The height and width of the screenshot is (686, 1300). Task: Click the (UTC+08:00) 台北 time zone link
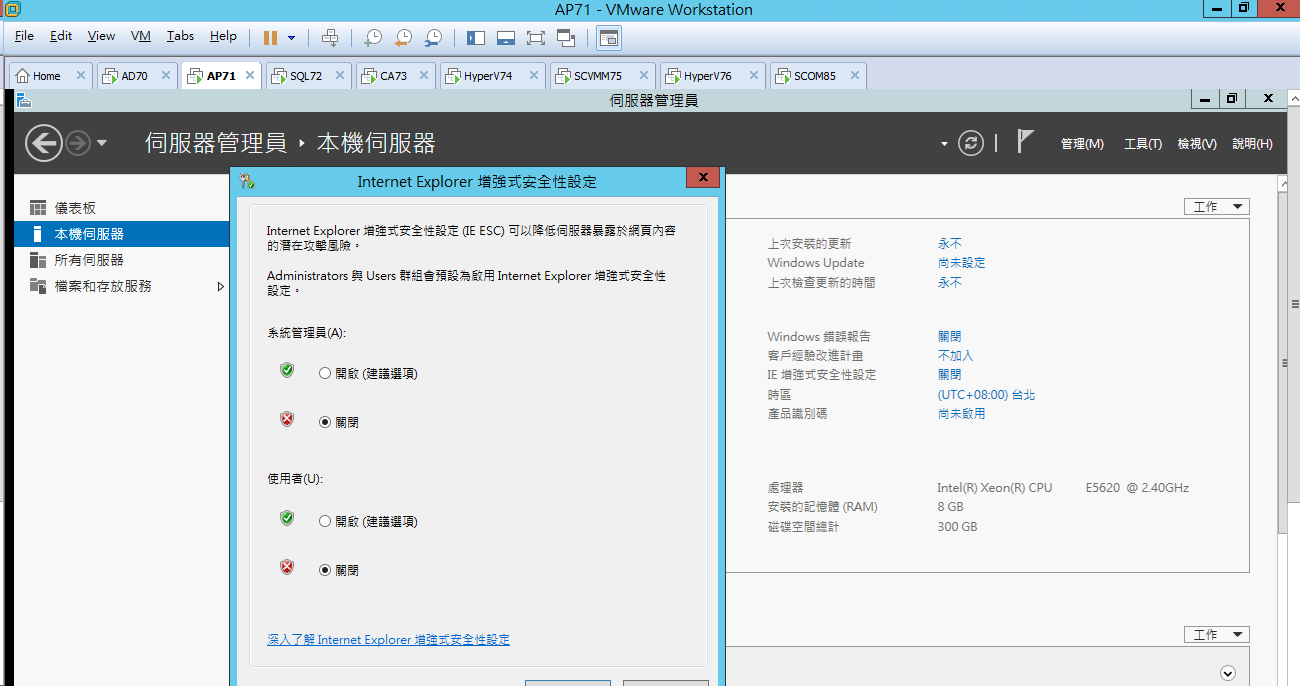[986, 395]
